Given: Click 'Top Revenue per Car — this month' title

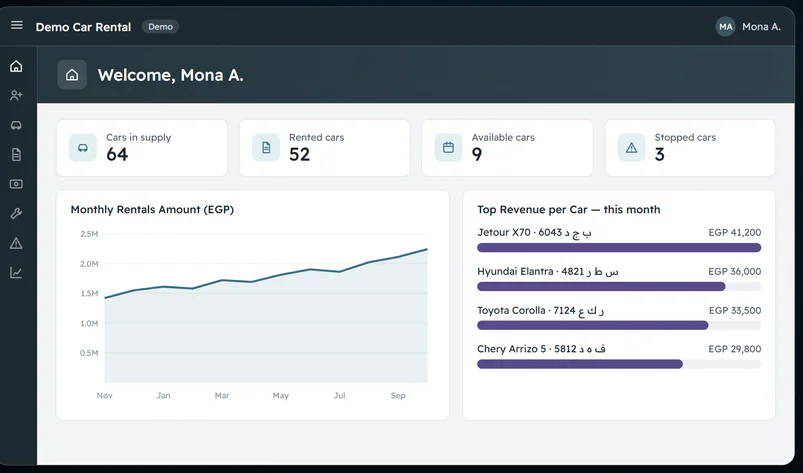Looking at the screenshot, I should pyautogui.click(x=568, y=209).
